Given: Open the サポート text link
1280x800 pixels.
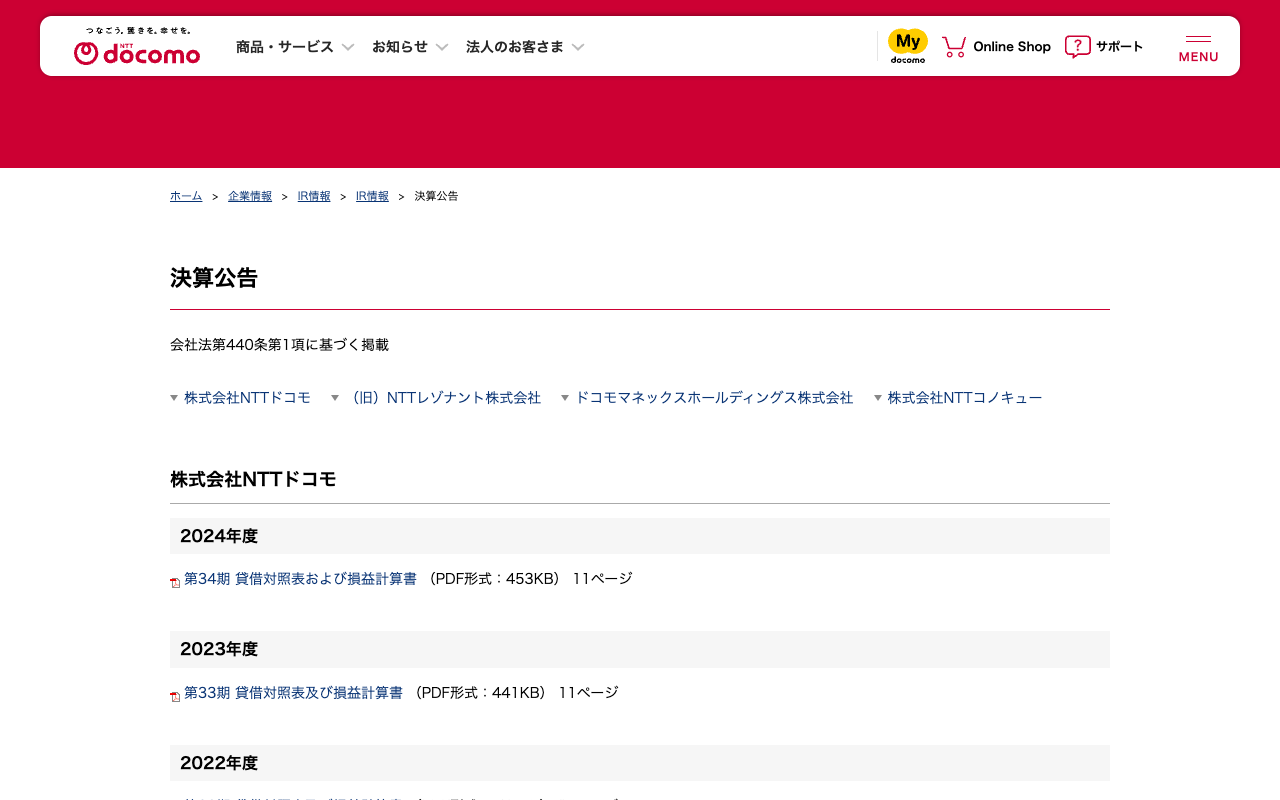Looking at the screenshot, I should (x=1119, y=46).
